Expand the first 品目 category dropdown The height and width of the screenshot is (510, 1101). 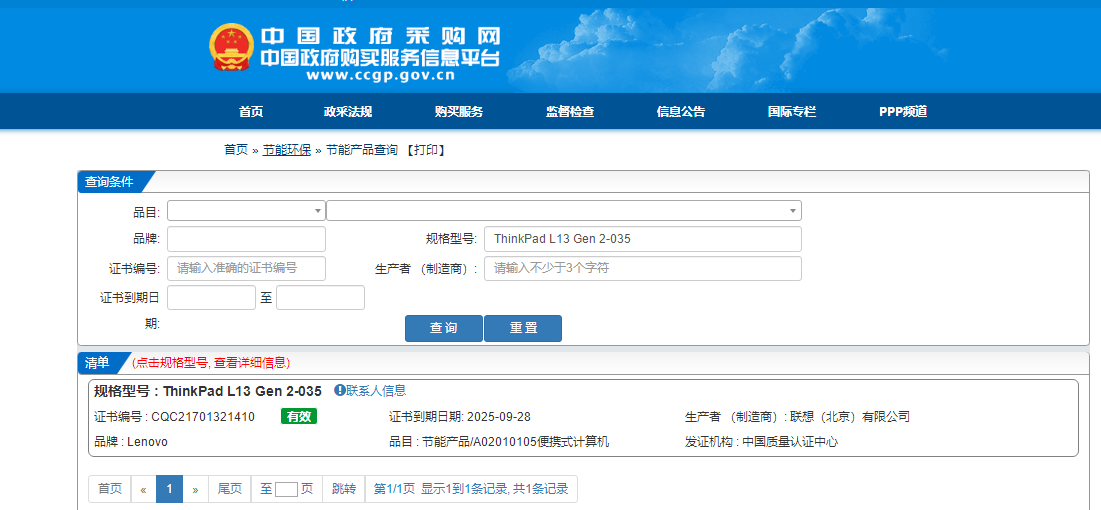click(x=246, y=211)
